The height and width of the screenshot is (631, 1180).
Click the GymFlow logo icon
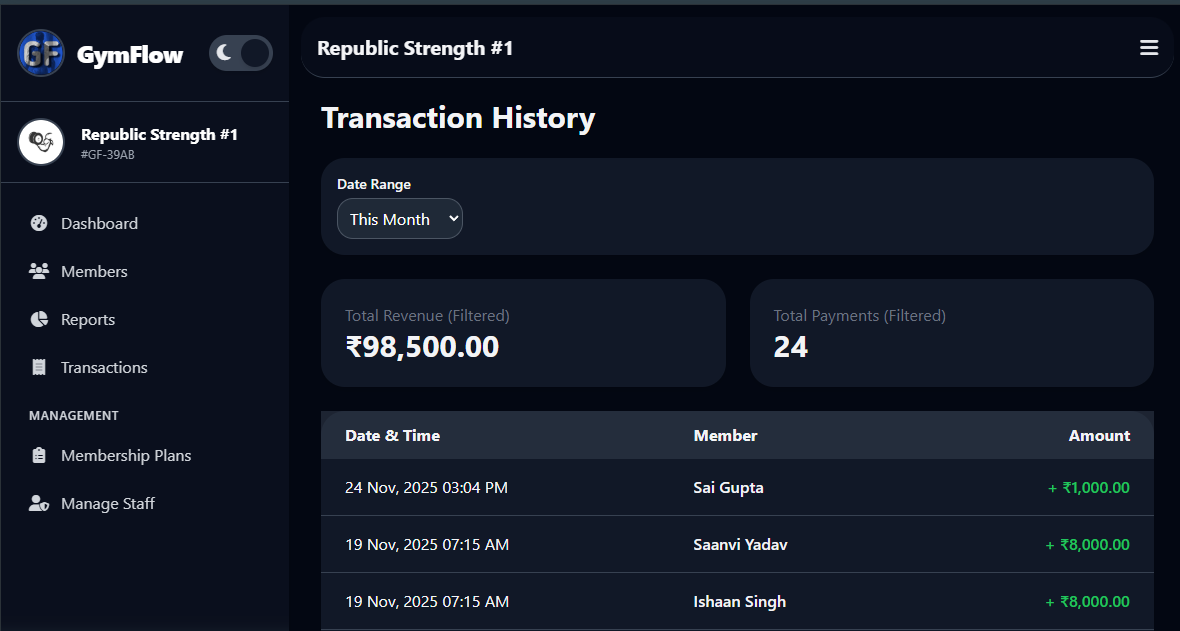click(x=40, y=53)
